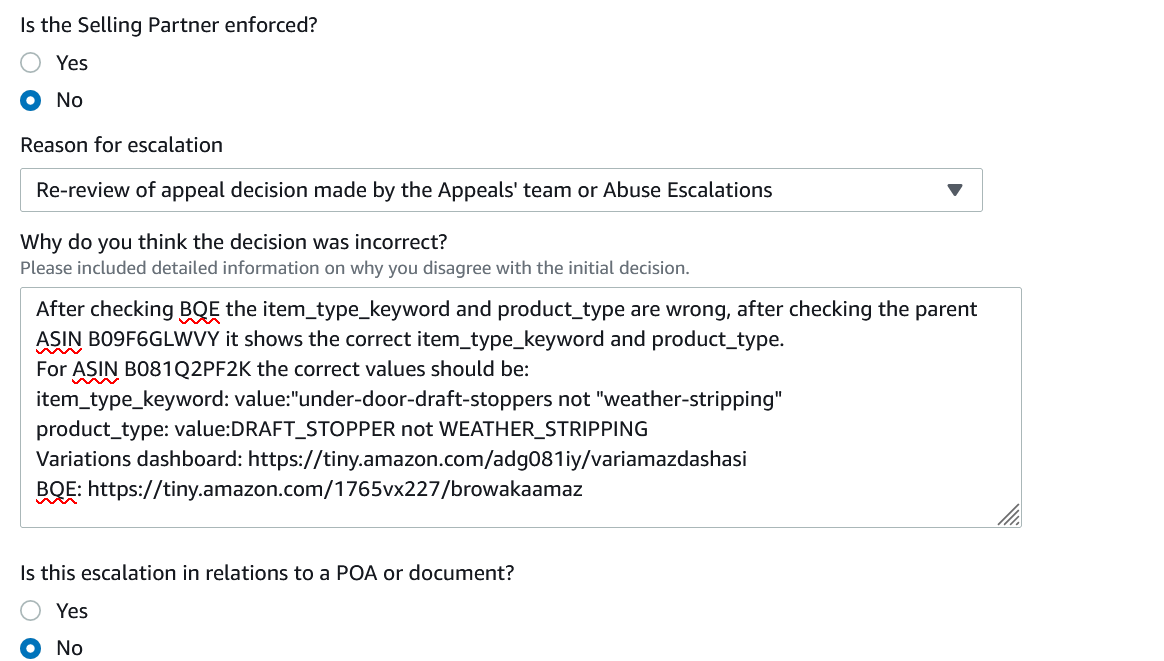Screen dimensions: 1164x661
Task: Click ASIN B081Q2PF2K inside the text area
Action: coord(188,369)
